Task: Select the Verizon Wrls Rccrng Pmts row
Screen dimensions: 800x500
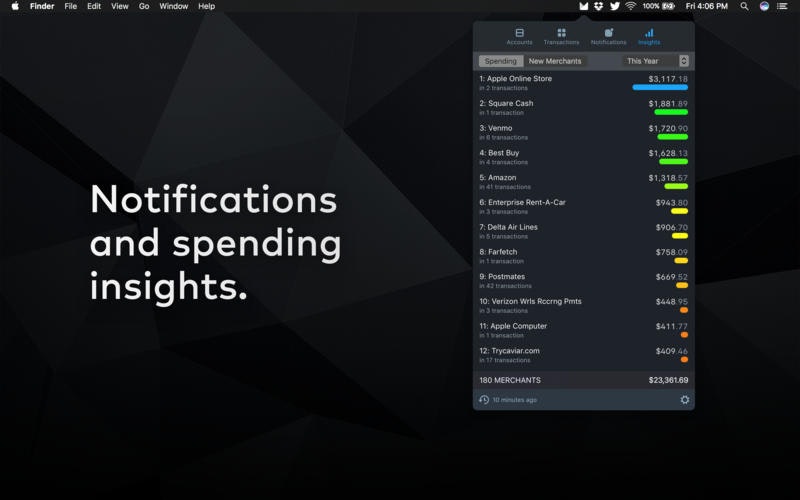Action: (584, 306)
